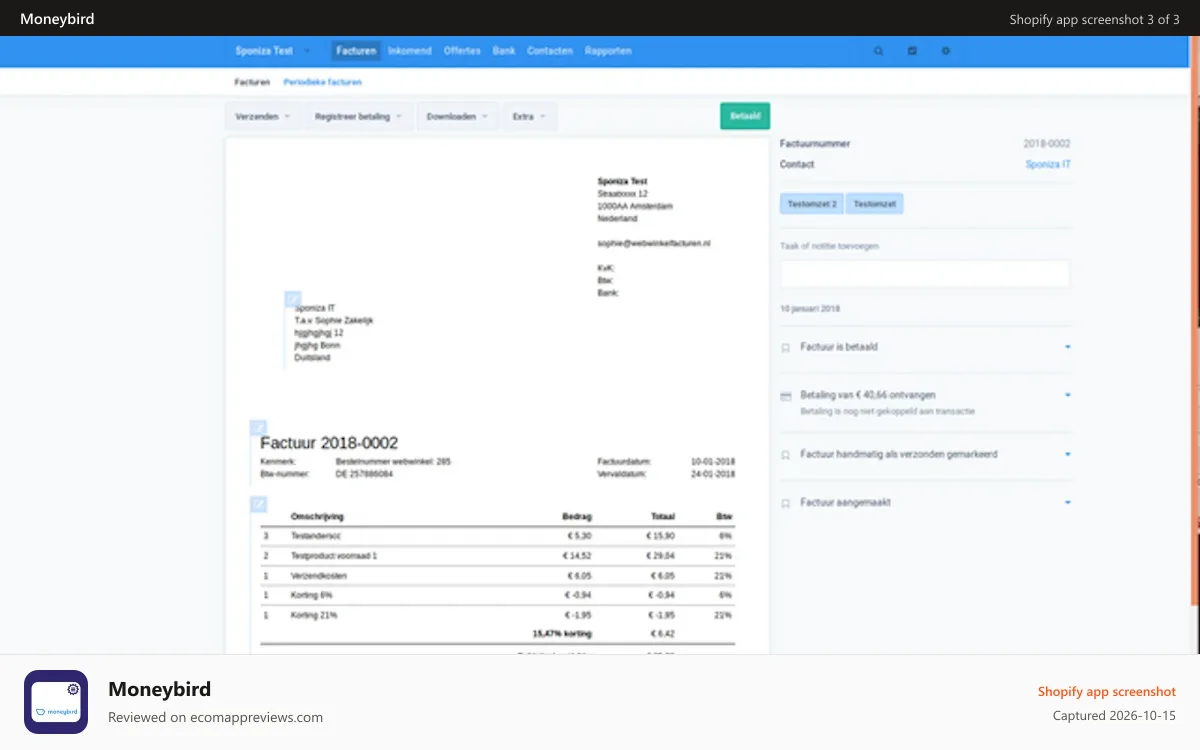Click the 15,47% korting total label

(x=562, y=634)
